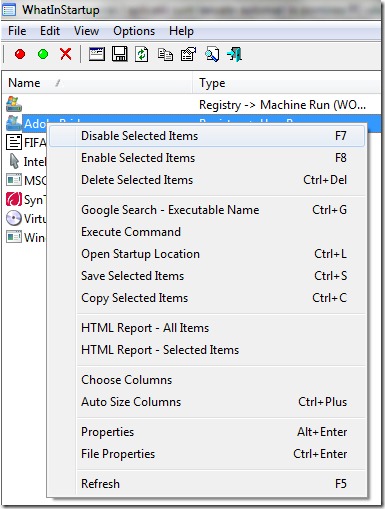The image size is (385, 509).
Task: Select the first row's Windows startup icon
Action: pyautogui.click(x=14, y=104)
